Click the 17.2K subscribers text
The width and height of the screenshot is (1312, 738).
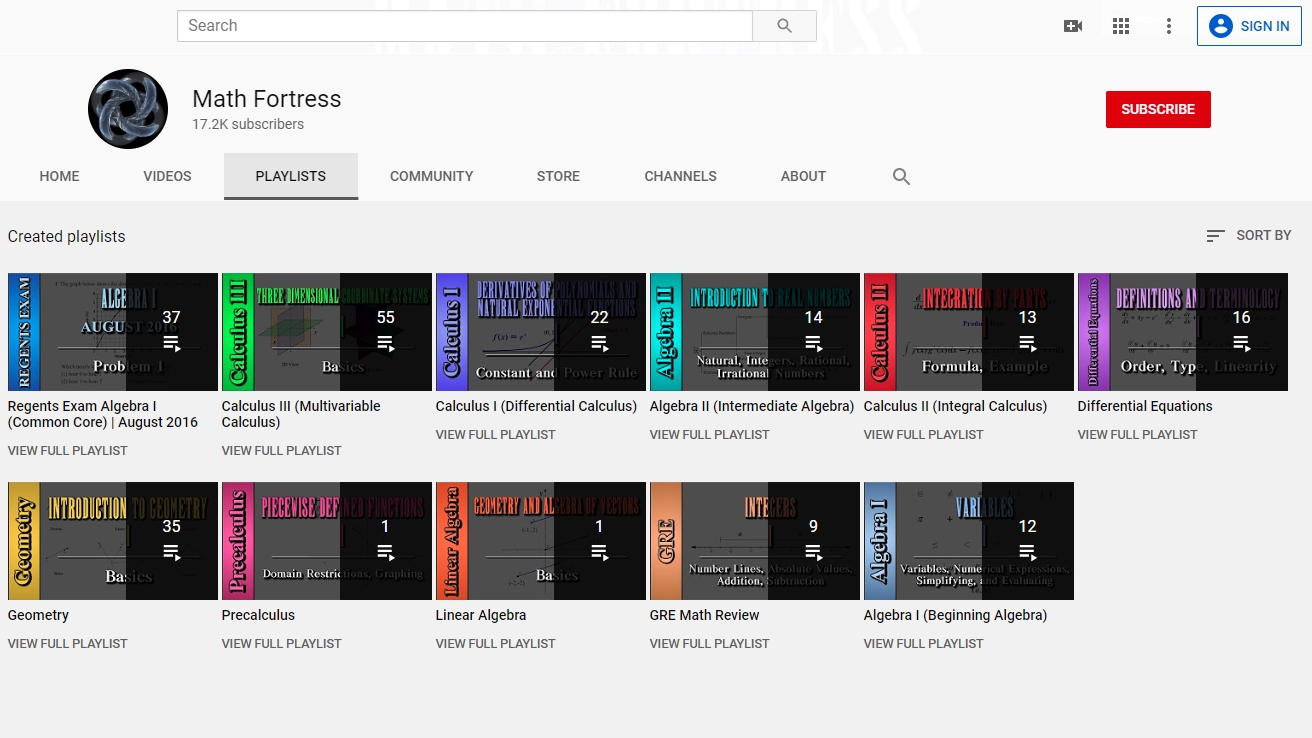[248, 125]
